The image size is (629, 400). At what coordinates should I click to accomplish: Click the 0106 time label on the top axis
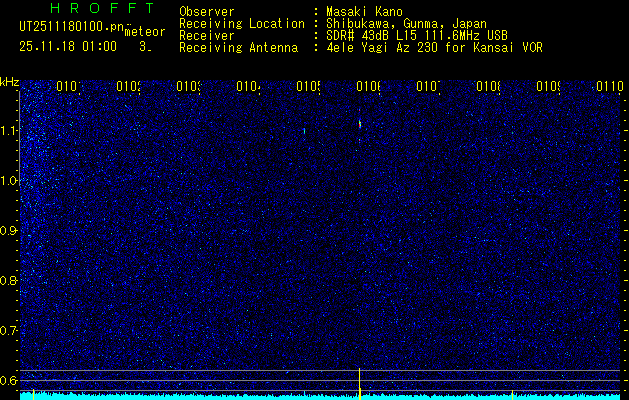coord(368,86)
